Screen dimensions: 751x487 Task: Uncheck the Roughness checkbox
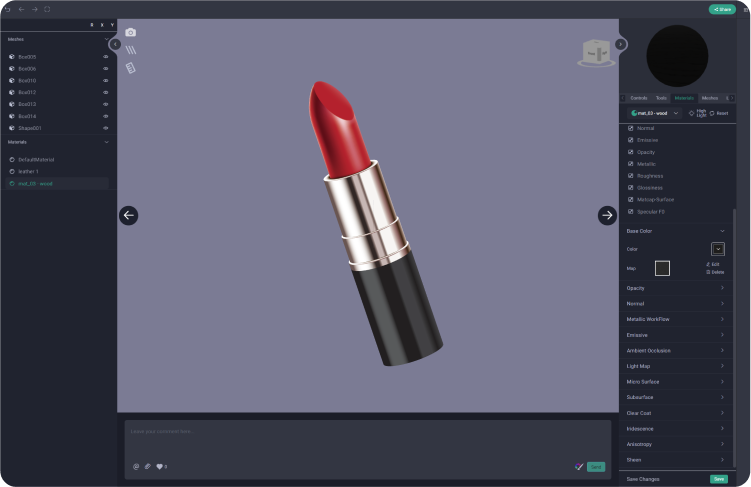pos(630,176)
